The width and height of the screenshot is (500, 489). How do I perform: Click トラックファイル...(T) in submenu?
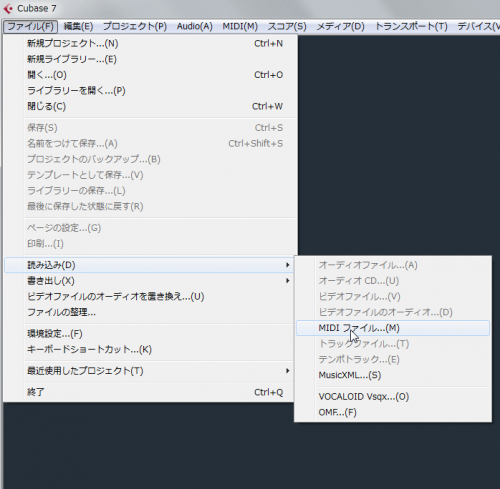pos(393,344)
